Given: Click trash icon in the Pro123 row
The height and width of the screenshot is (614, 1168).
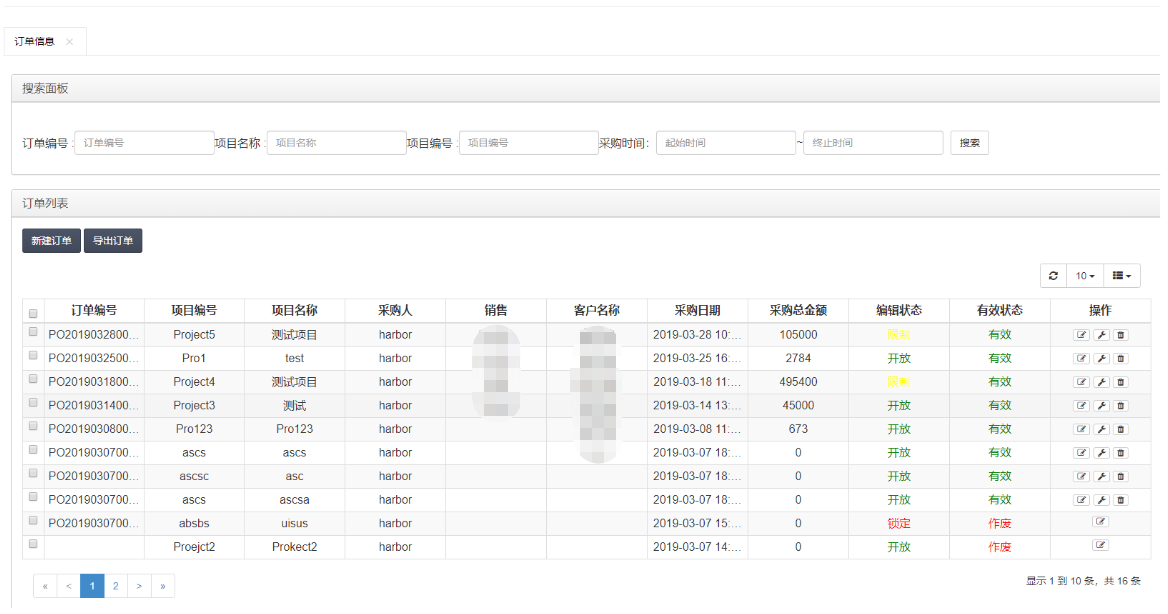Looking at the screenshot, I should click(1120, 429).
